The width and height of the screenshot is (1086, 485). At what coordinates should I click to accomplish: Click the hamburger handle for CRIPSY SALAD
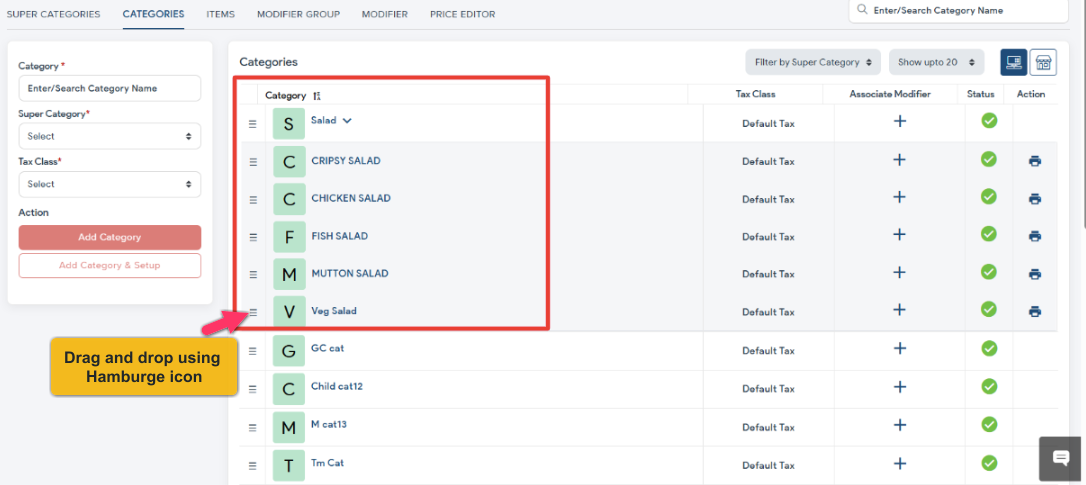pyautogui.click(x=253, y=161)
